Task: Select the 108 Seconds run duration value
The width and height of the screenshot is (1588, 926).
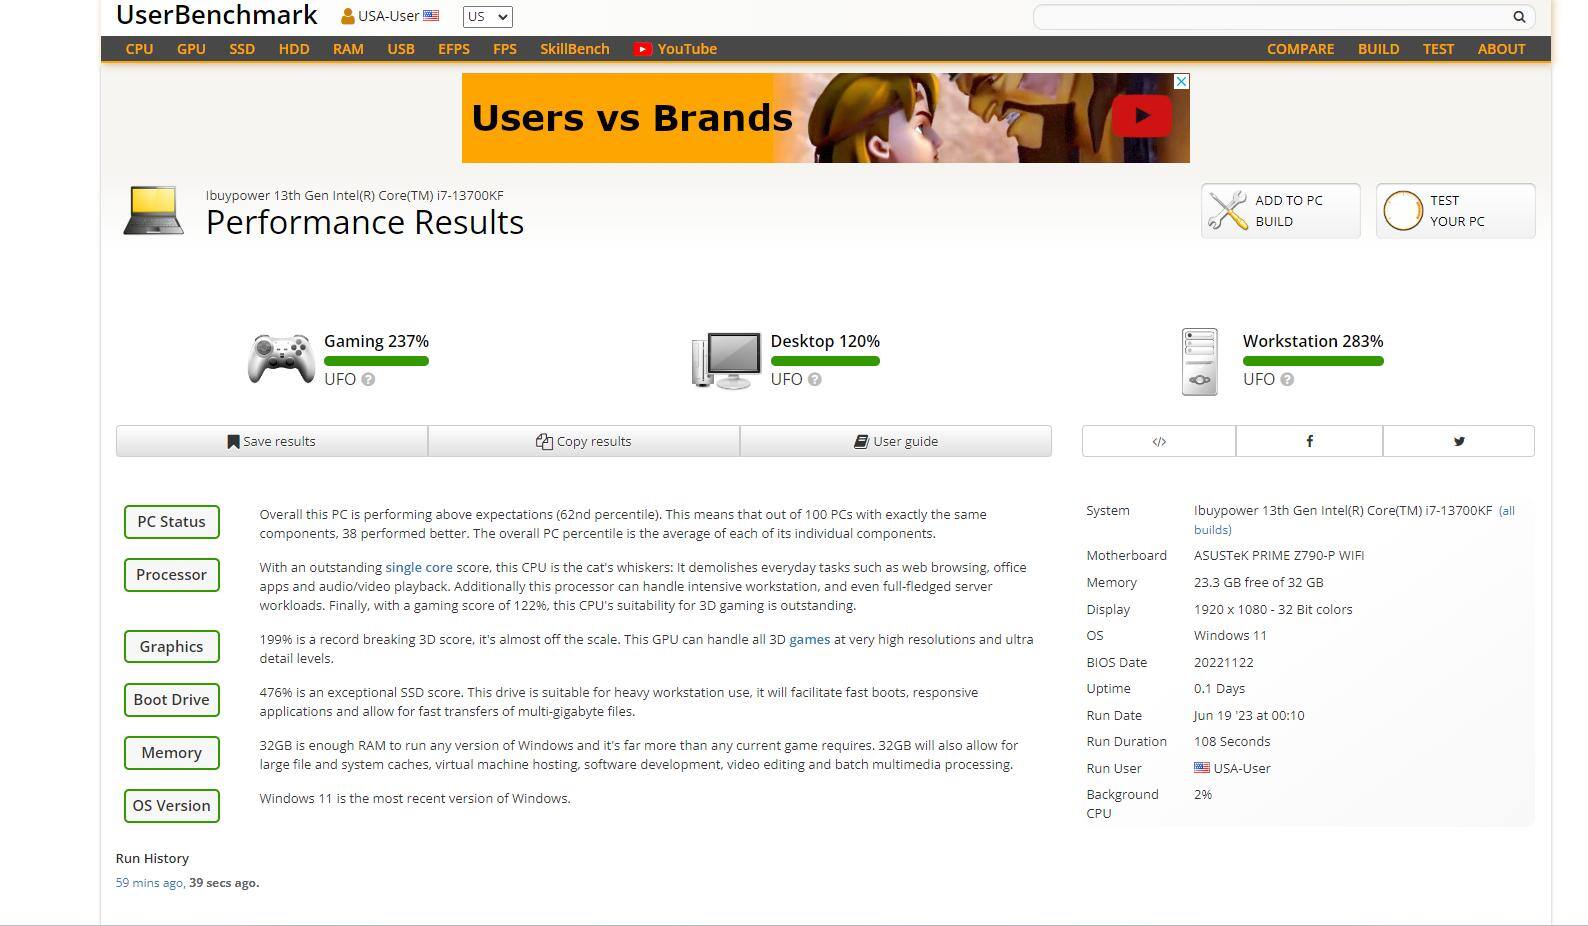Action: [x=1232, y=741]
